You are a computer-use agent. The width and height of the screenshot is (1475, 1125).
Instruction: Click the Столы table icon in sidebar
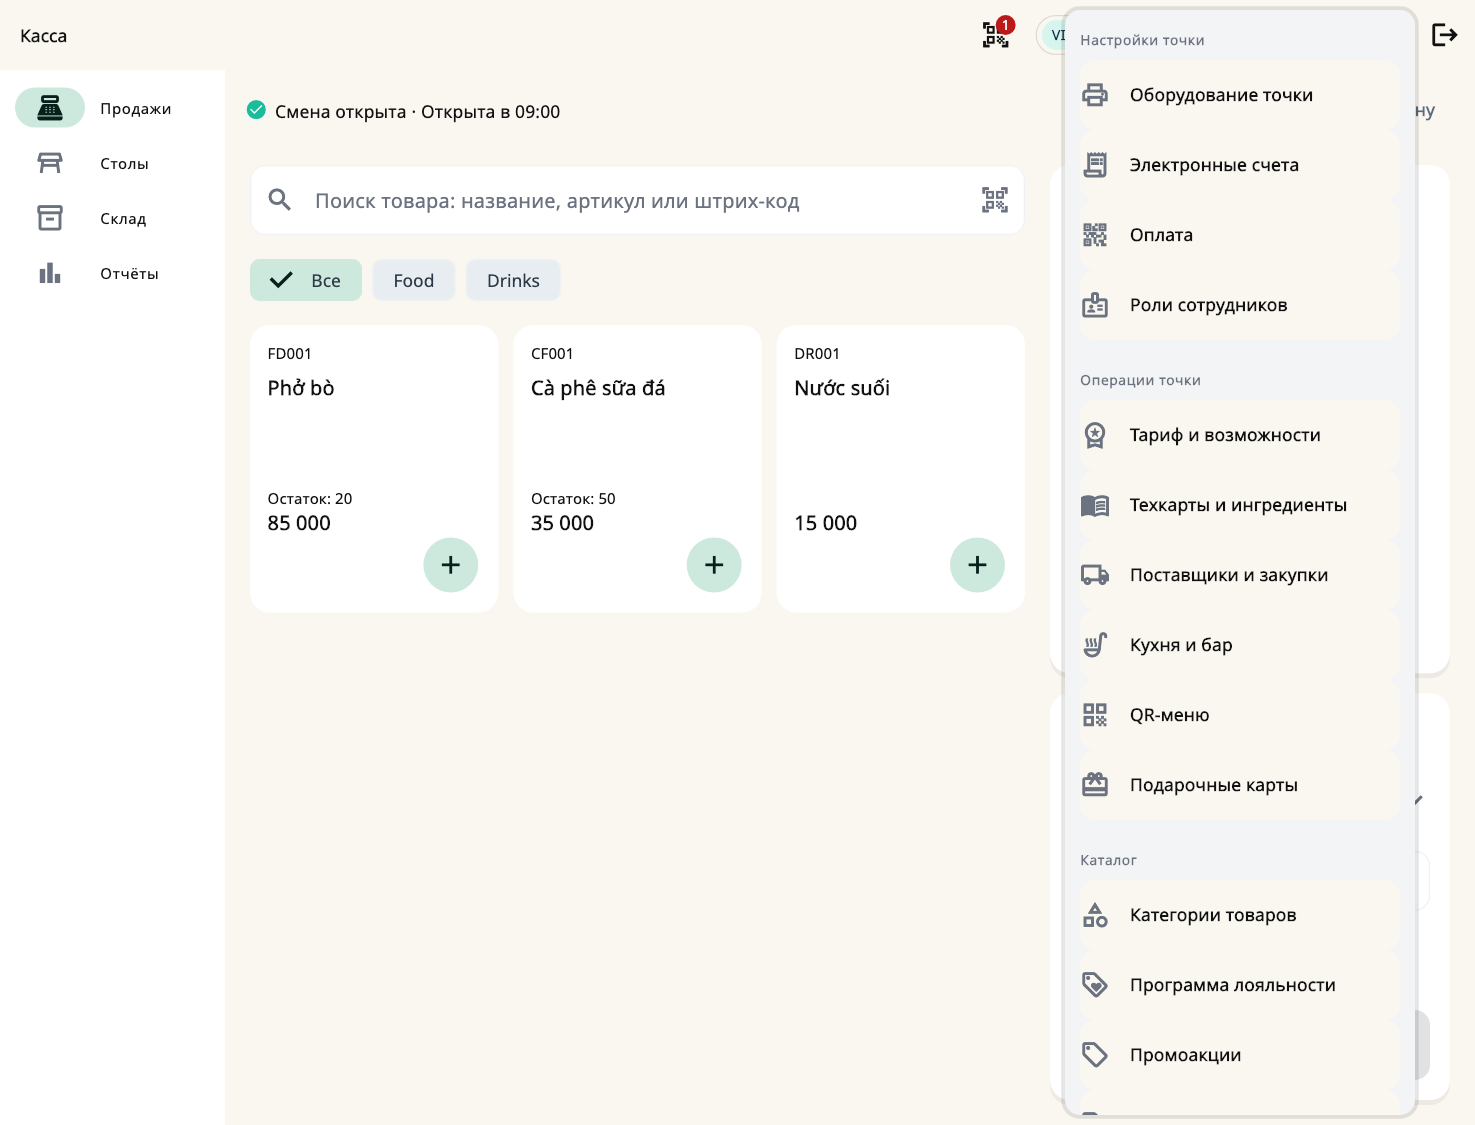pos(50,163)
